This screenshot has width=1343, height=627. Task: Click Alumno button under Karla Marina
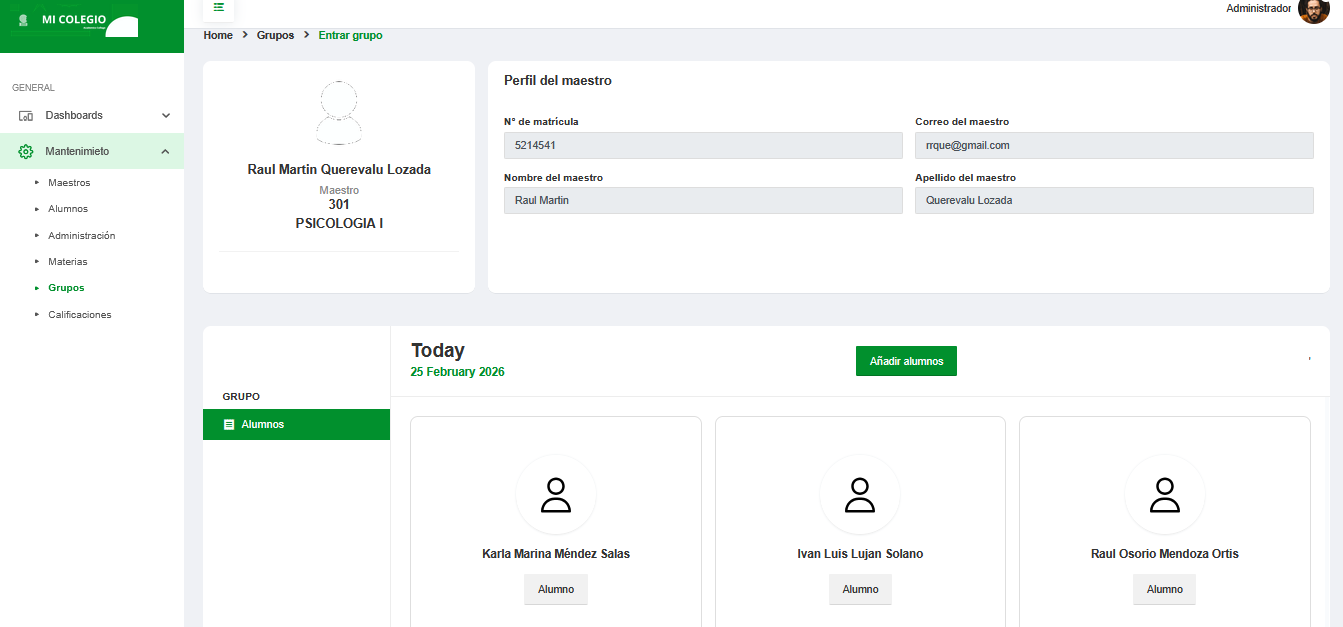(555, 590)
